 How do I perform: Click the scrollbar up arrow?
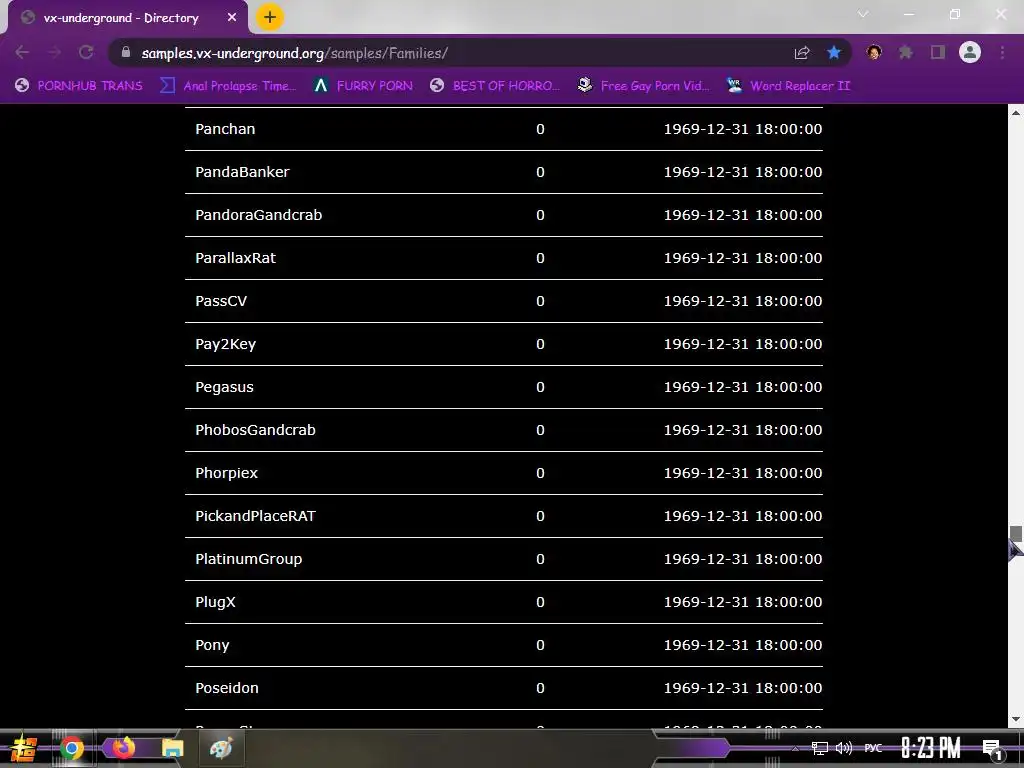1016,113
